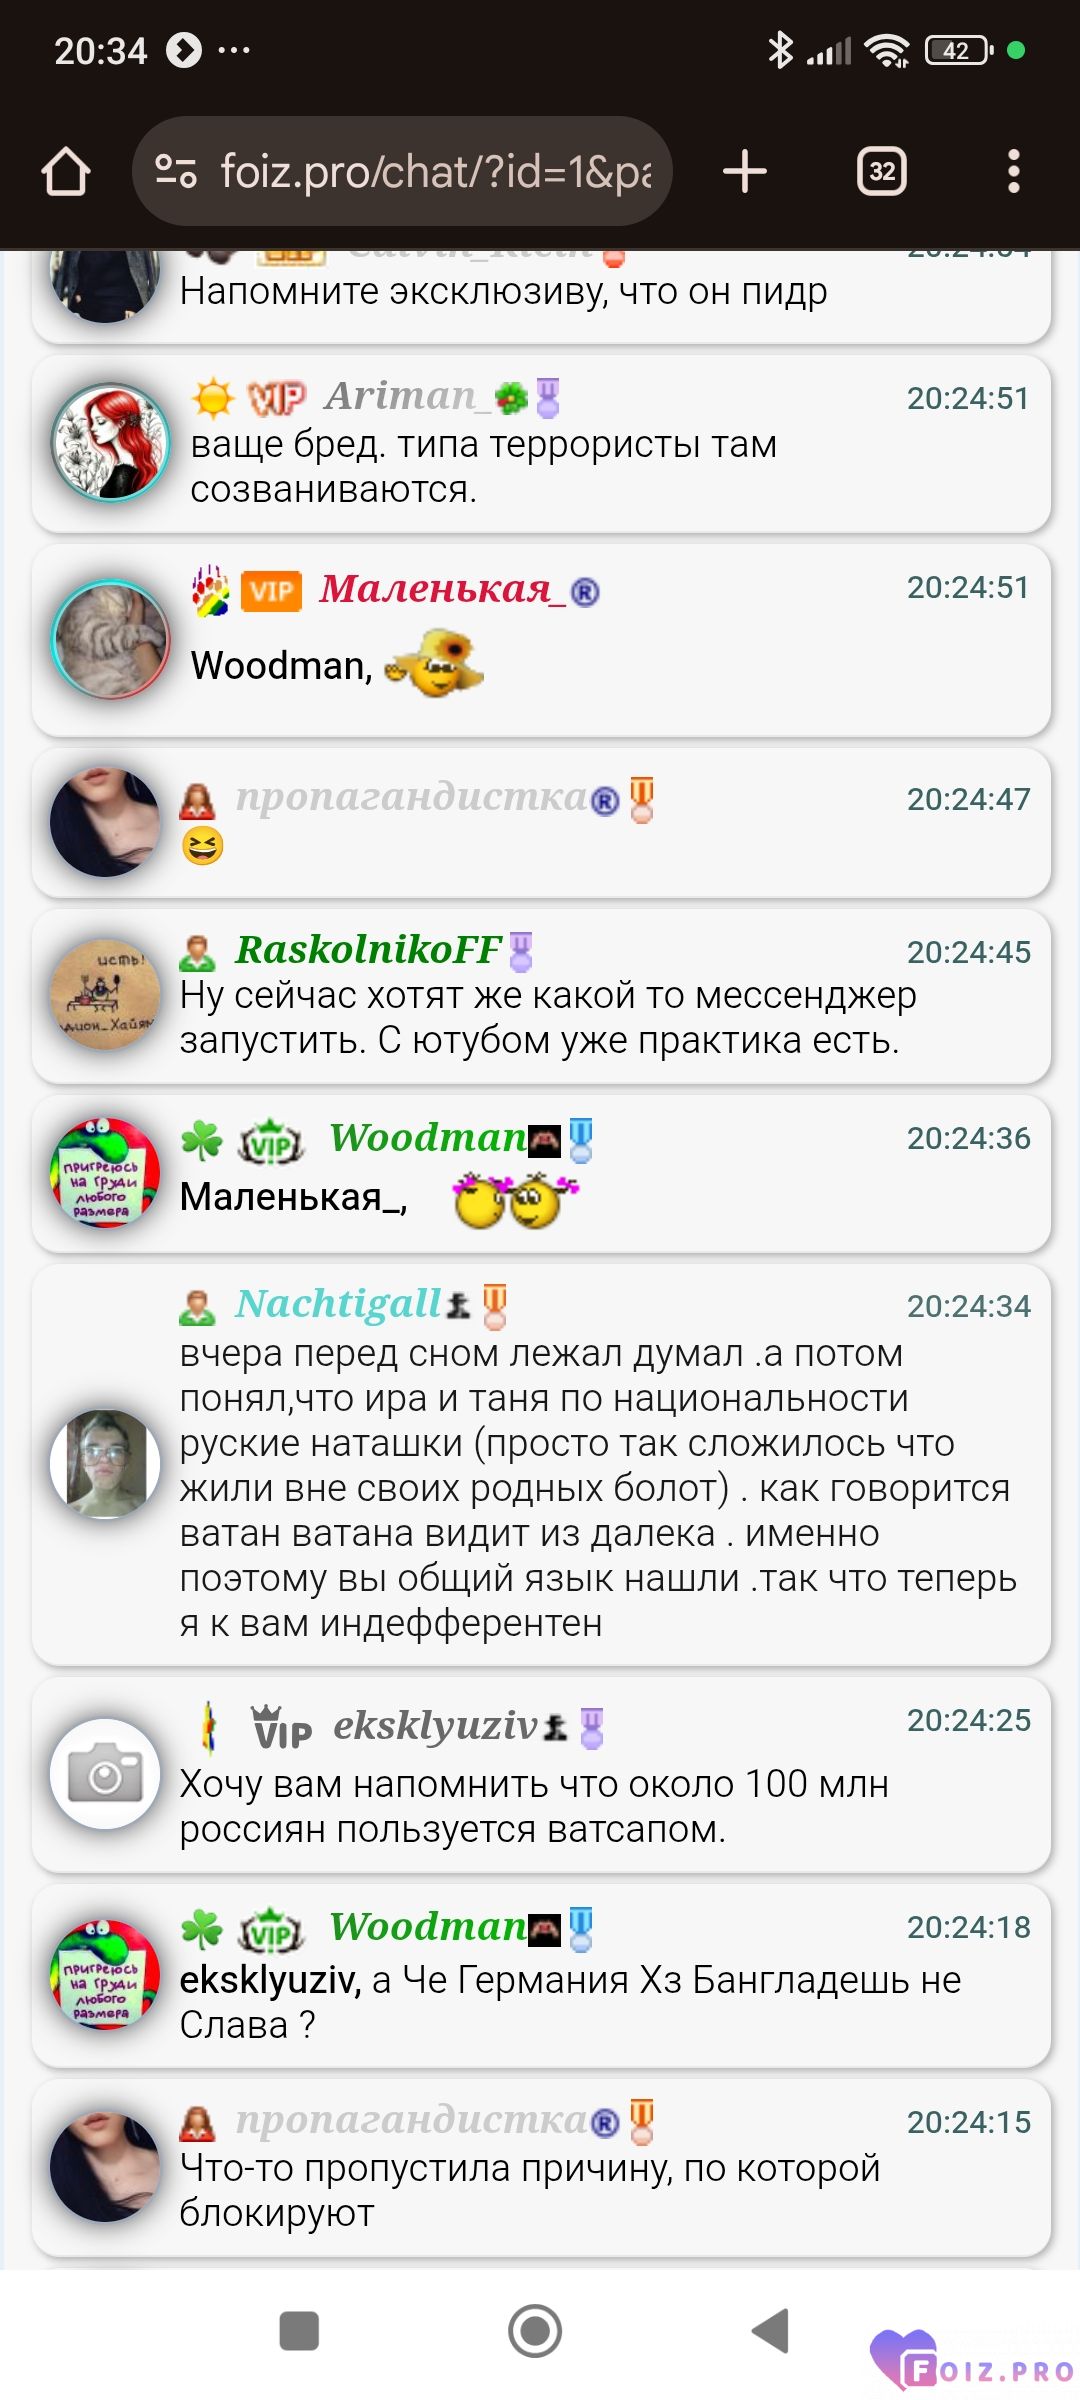Screen dimensions: 1080x2400
Task: Tap the foiz.pro address bar URL
Action: coord(435,171)
